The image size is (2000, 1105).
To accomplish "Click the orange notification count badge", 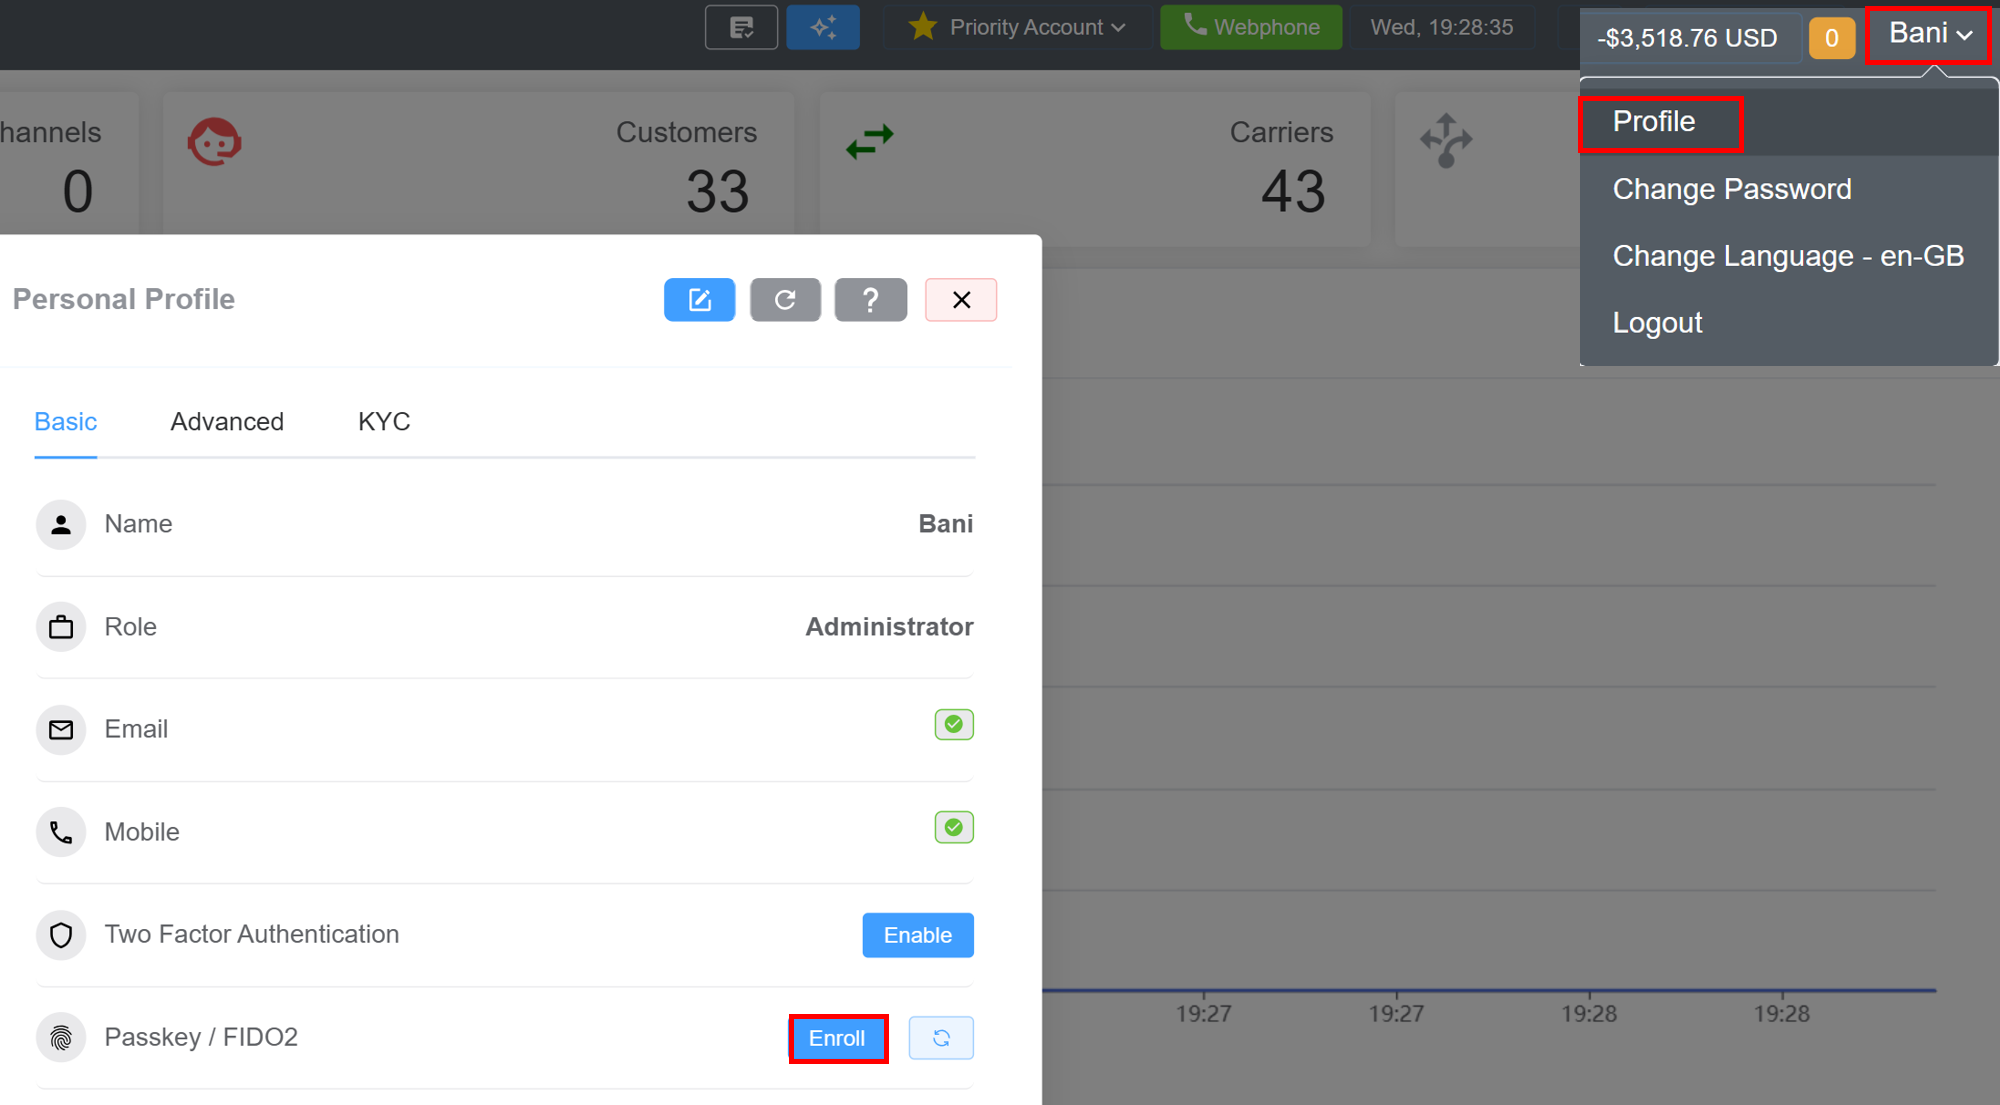I will coord(1830,38).
